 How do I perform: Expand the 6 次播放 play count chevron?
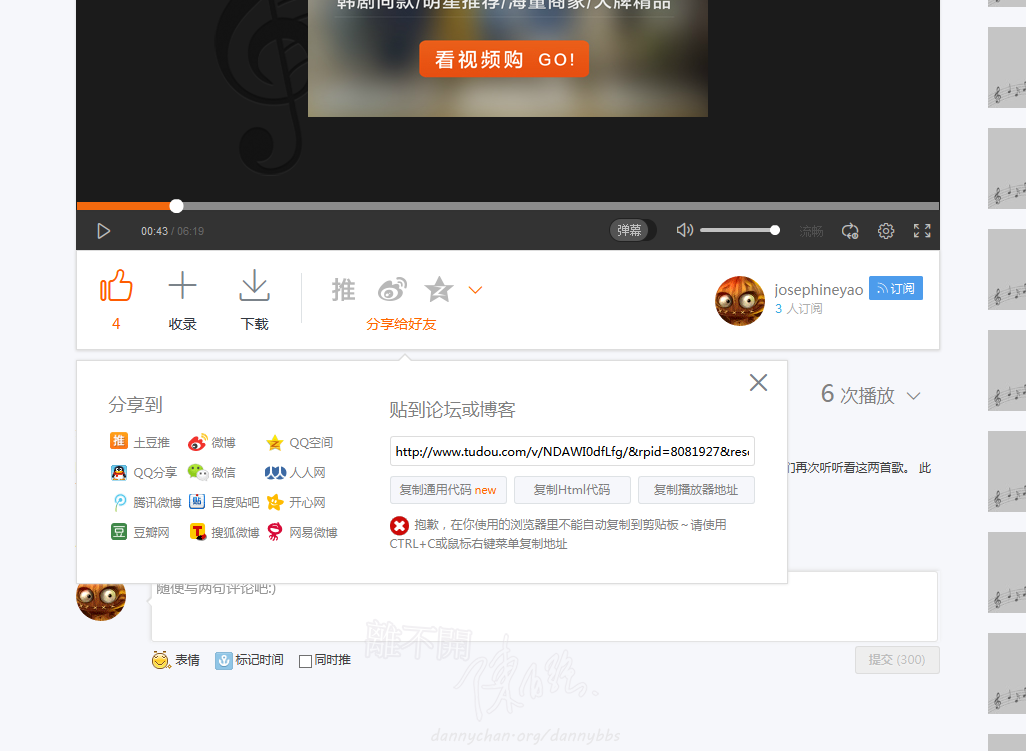tap(914, 396)
